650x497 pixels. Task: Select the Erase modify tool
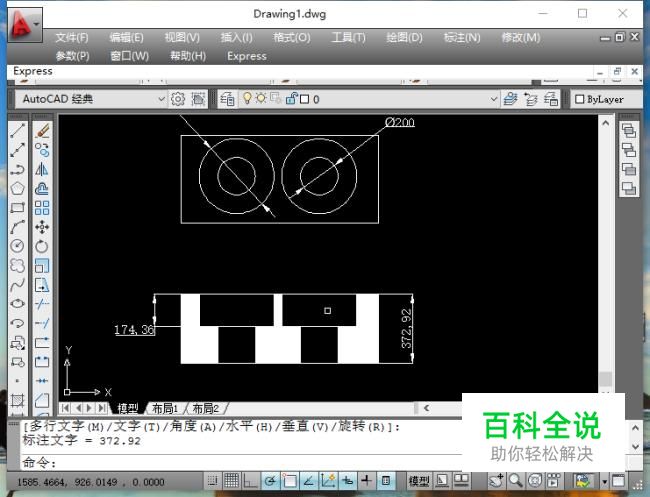click(x=42, y=131)
